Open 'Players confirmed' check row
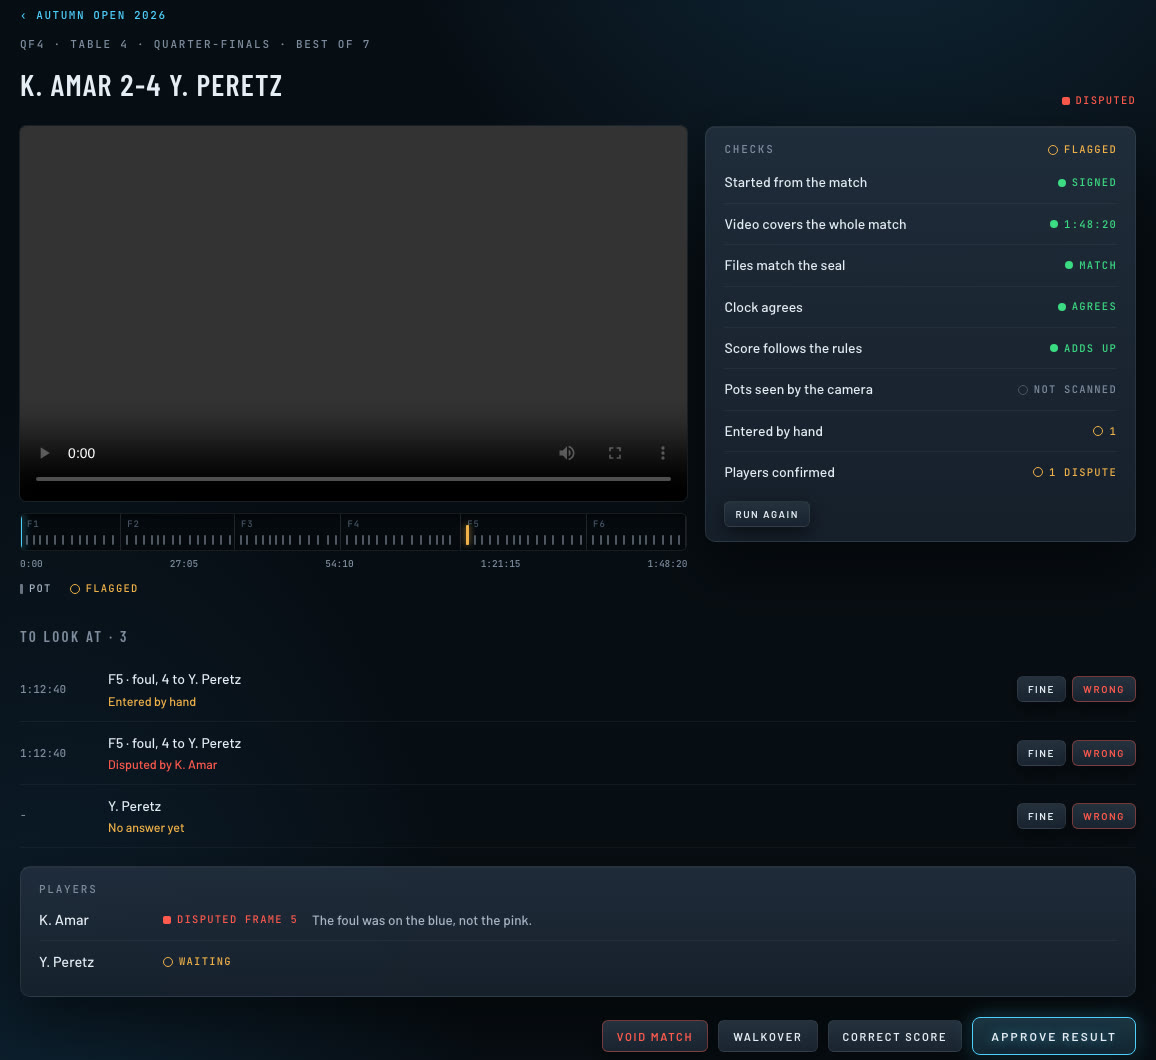Screen dimensions: 1156x1060 tap(920, 473)
